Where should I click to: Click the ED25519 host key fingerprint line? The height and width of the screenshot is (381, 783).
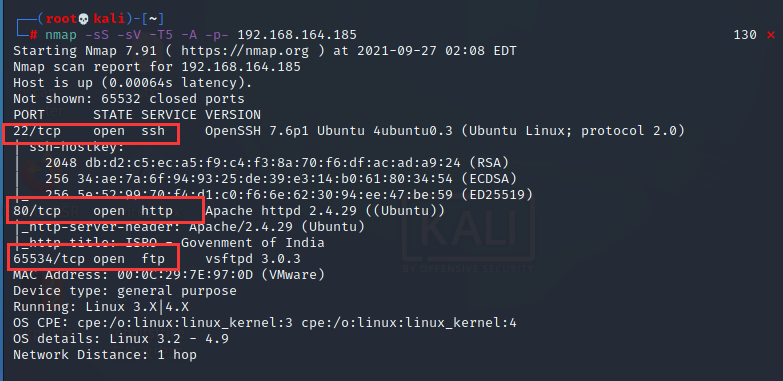289,195
